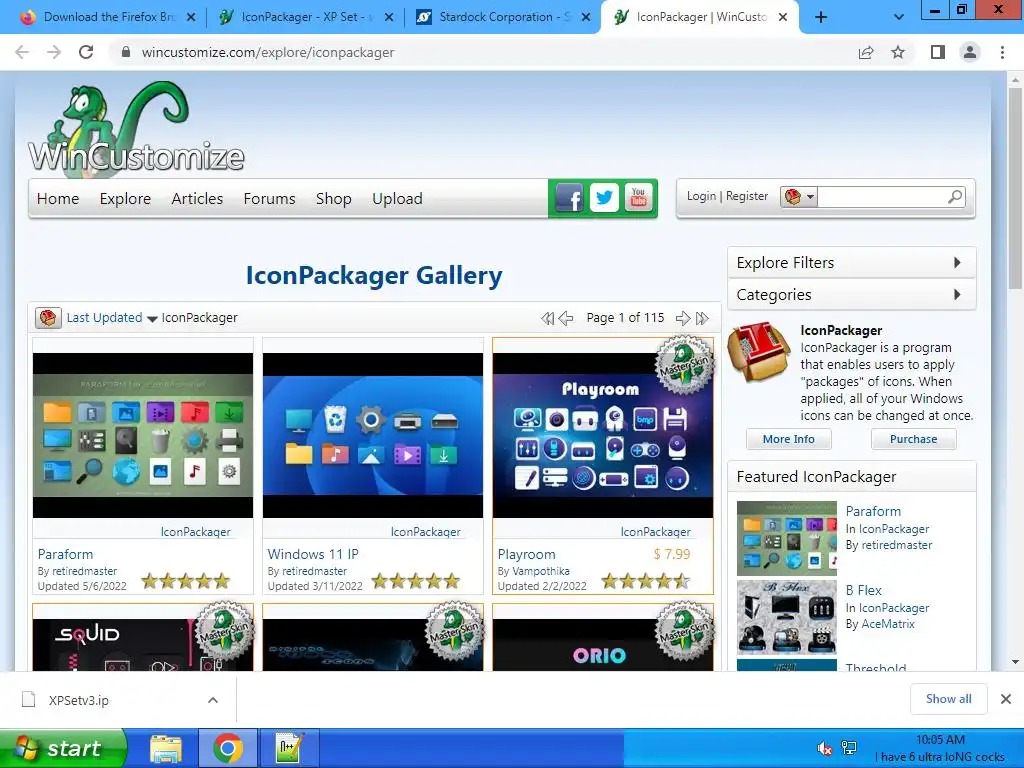This screenshot has width=1024, height=768.
Task: Click the Login link
Action: coord(701,196)
